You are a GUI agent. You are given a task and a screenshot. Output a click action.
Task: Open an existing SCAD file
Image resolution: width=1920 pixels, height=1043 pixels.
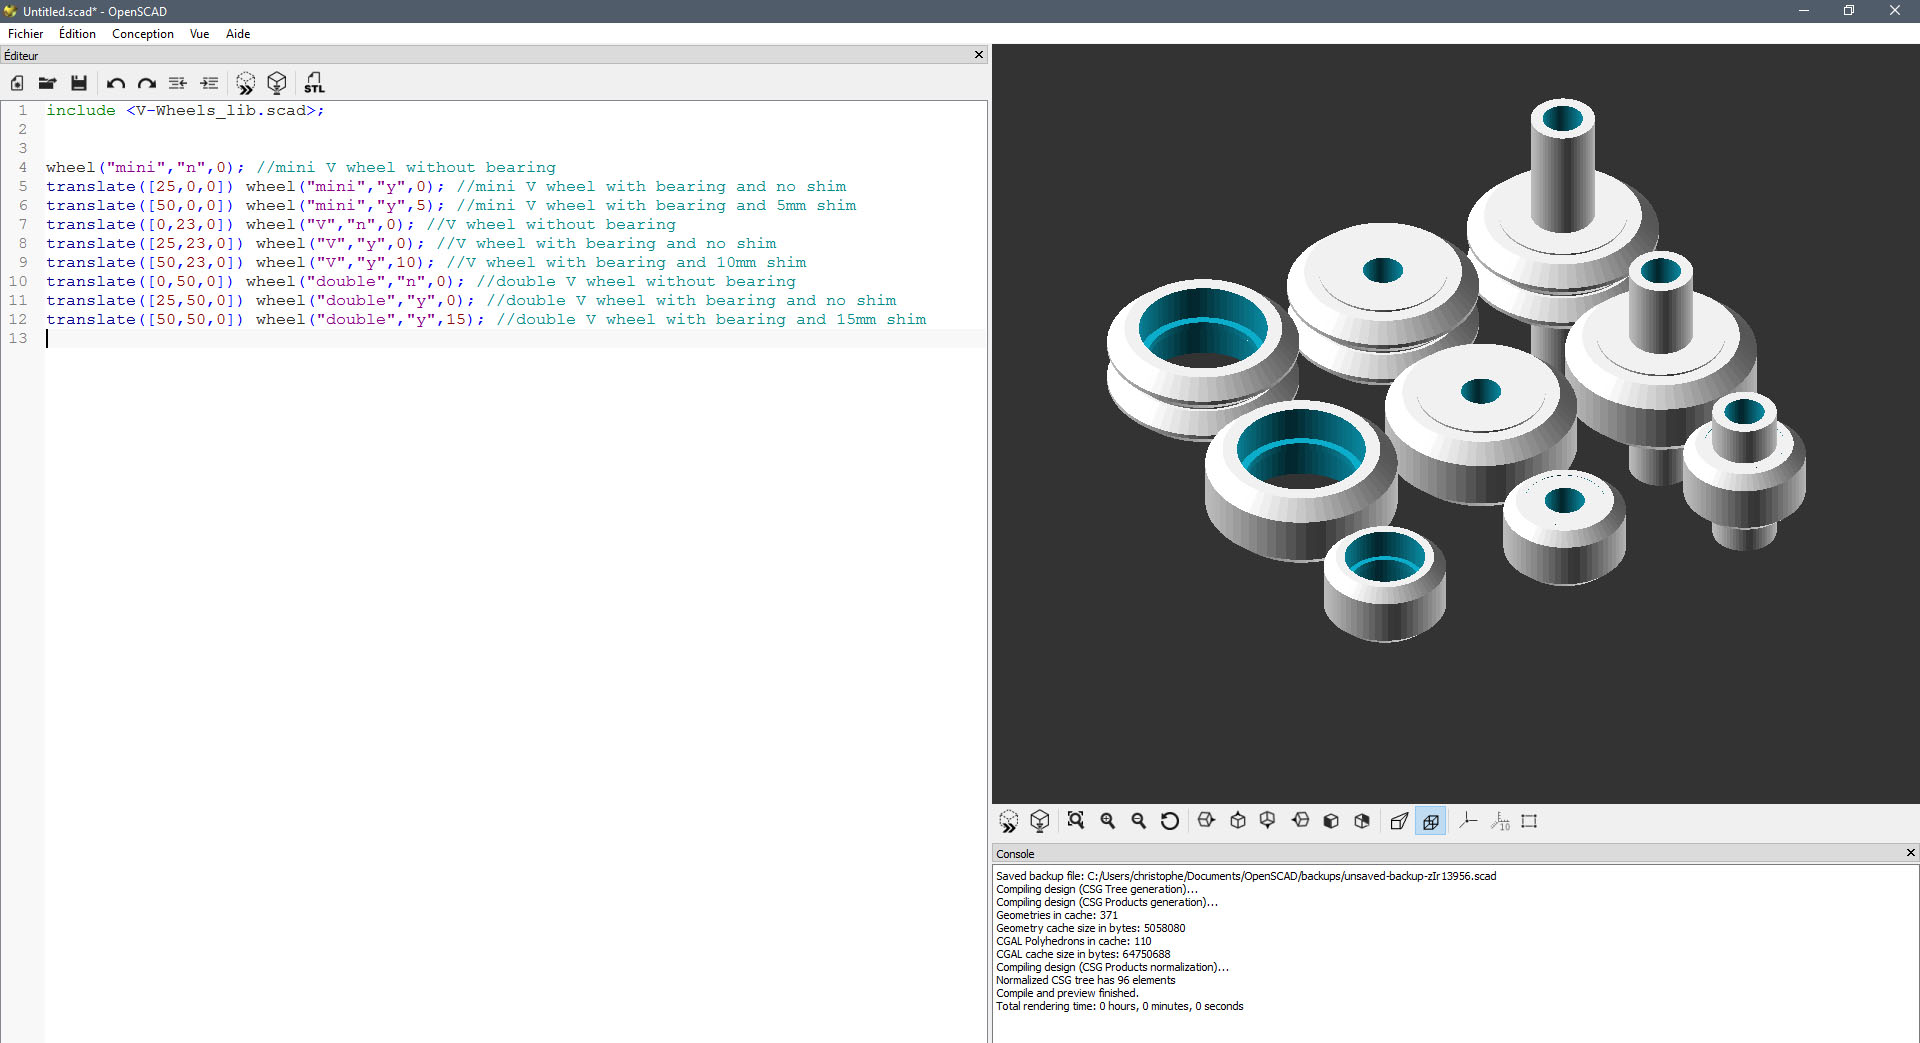(47, 83)
